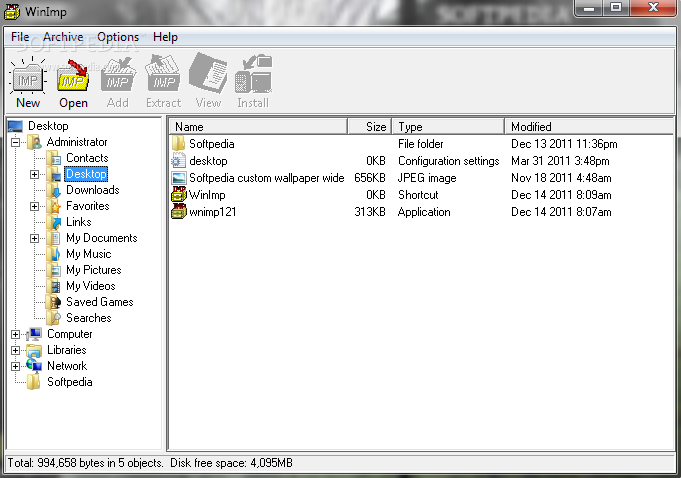Click the Favorites star folder icon
681x478 pixels.
(x=54, y=206)
